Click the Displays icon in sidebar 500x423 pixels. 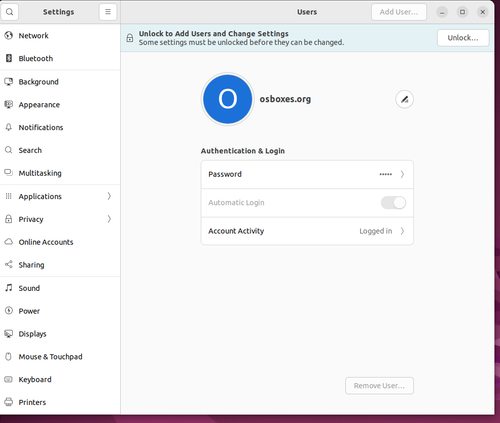9,334
